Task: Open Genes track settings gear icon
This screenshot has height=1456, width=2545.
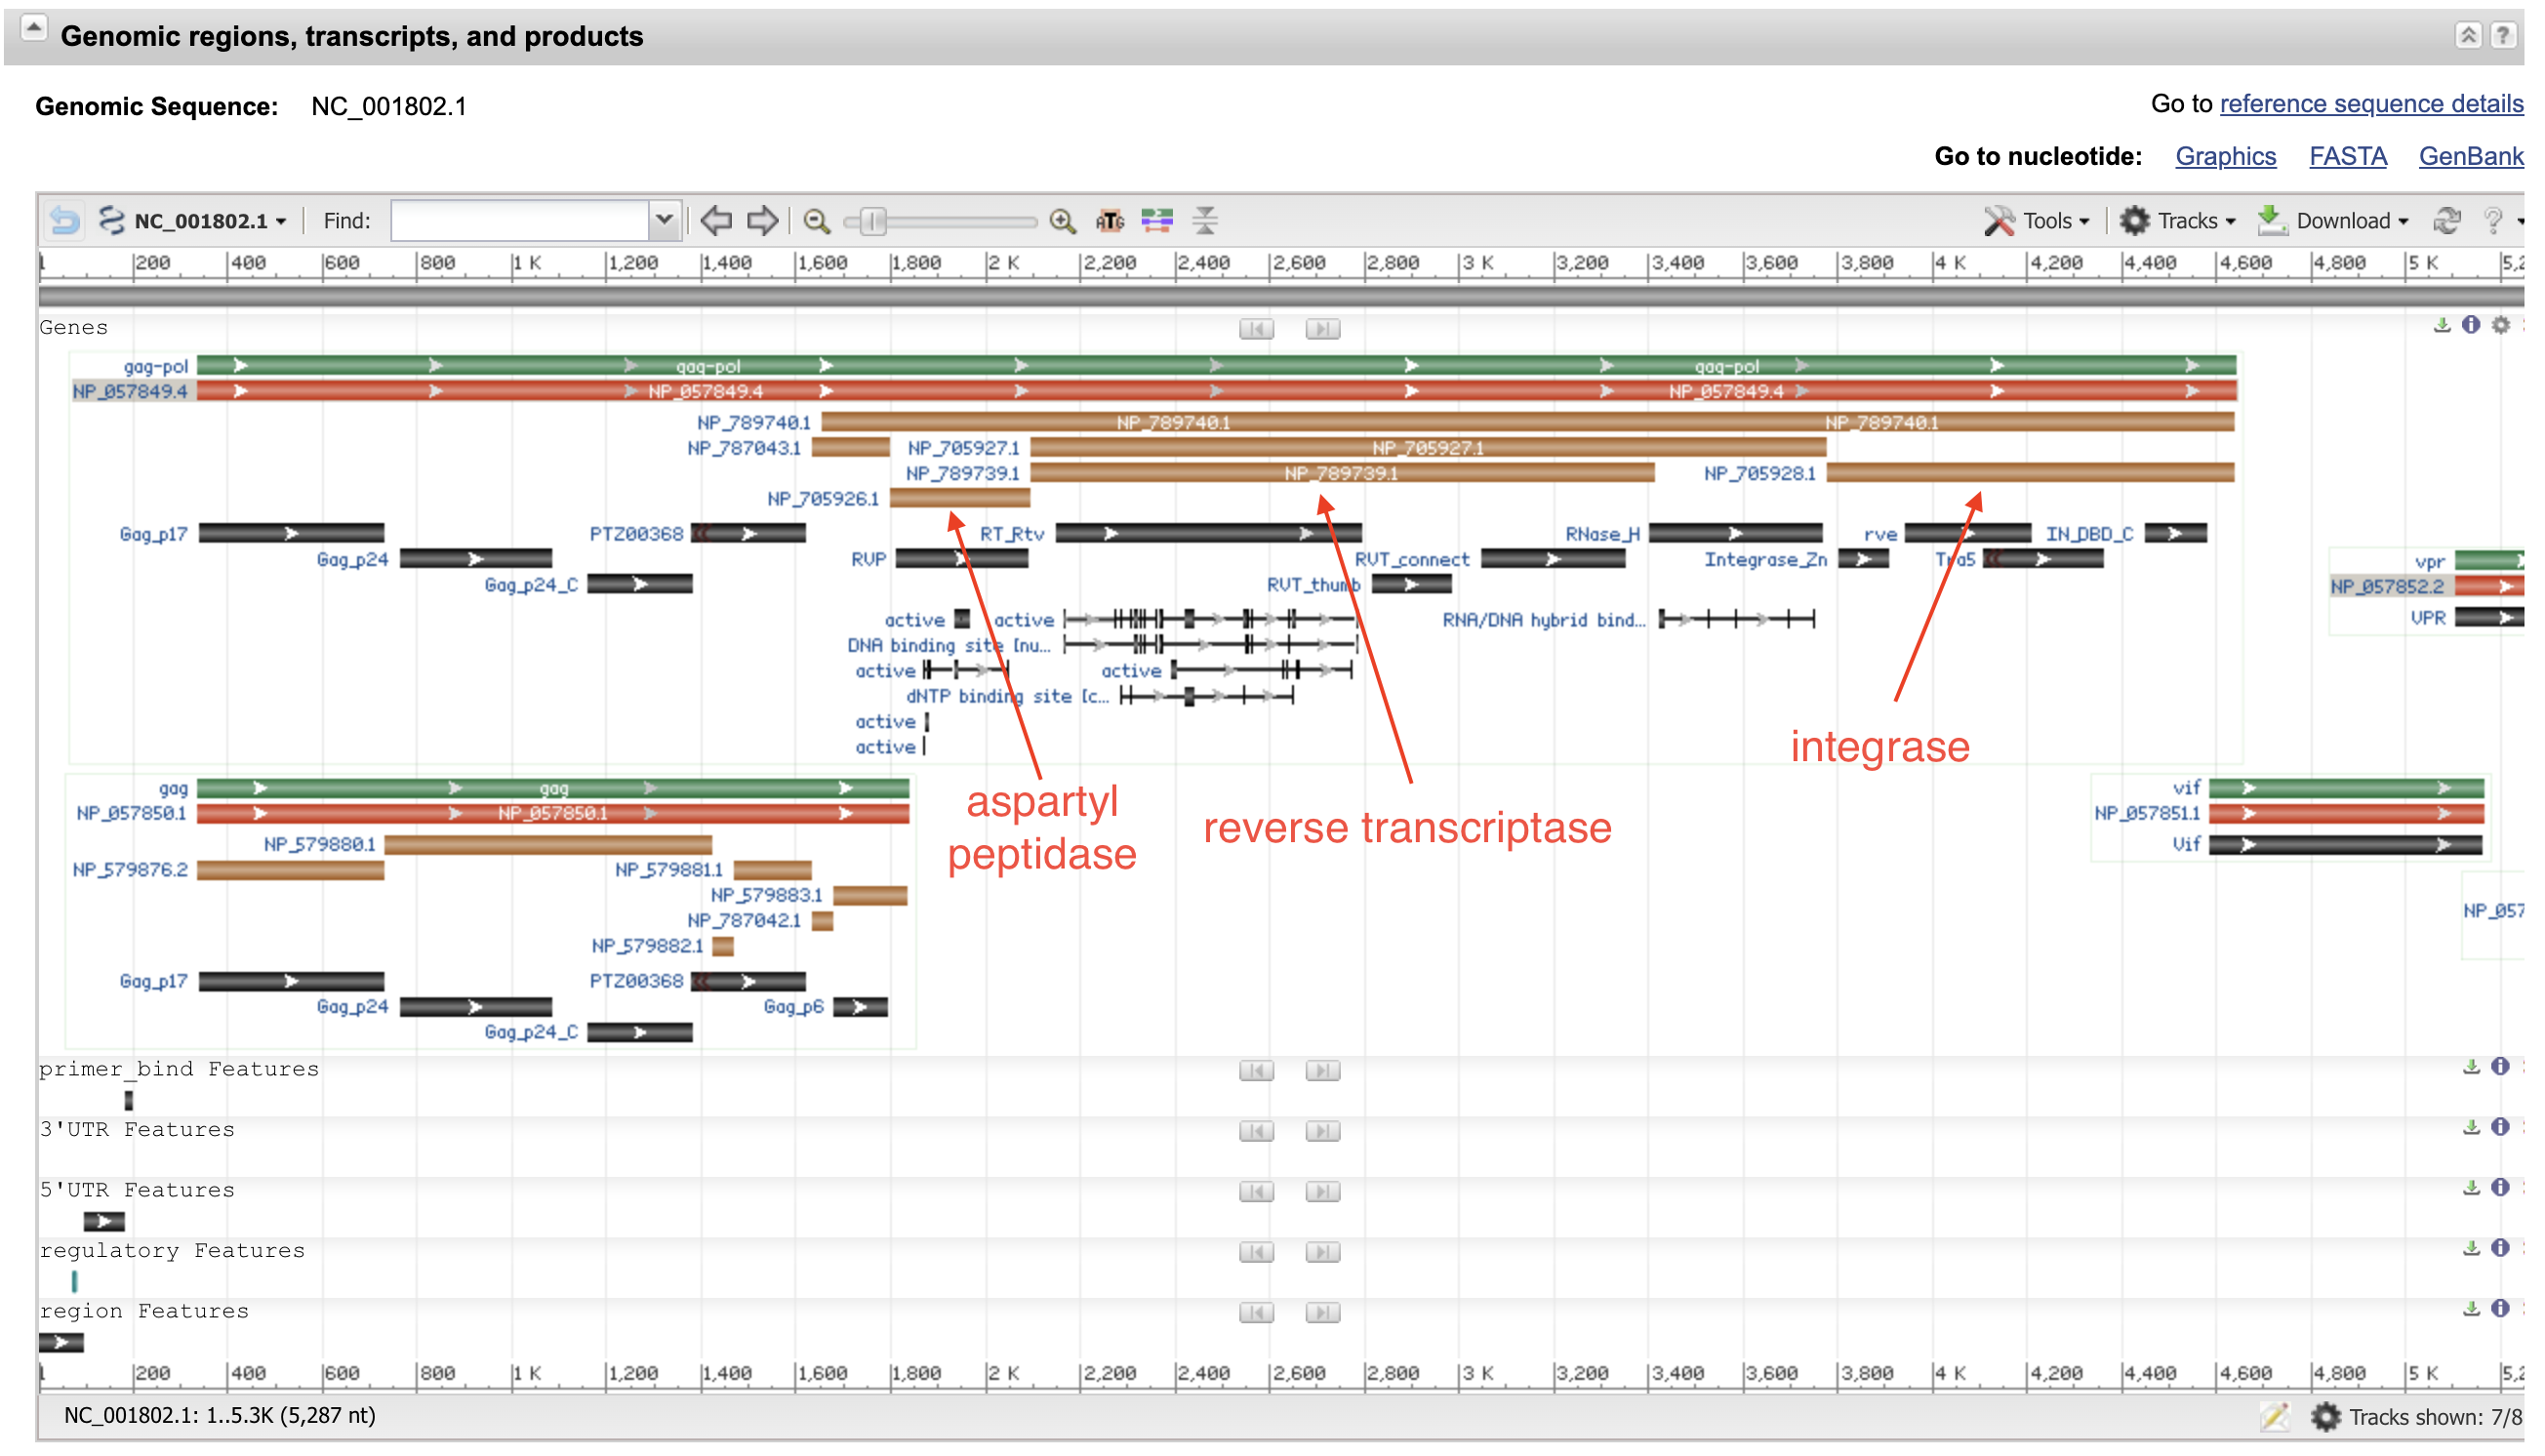Action: tap(2501, 326)
